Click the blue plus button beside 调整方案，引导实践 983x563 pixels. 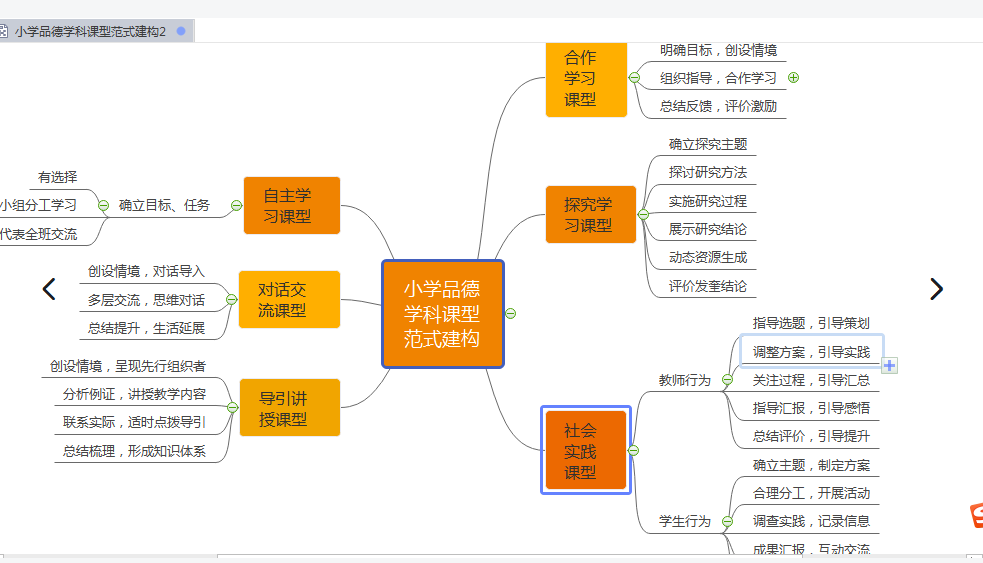(x=889, y=366)
